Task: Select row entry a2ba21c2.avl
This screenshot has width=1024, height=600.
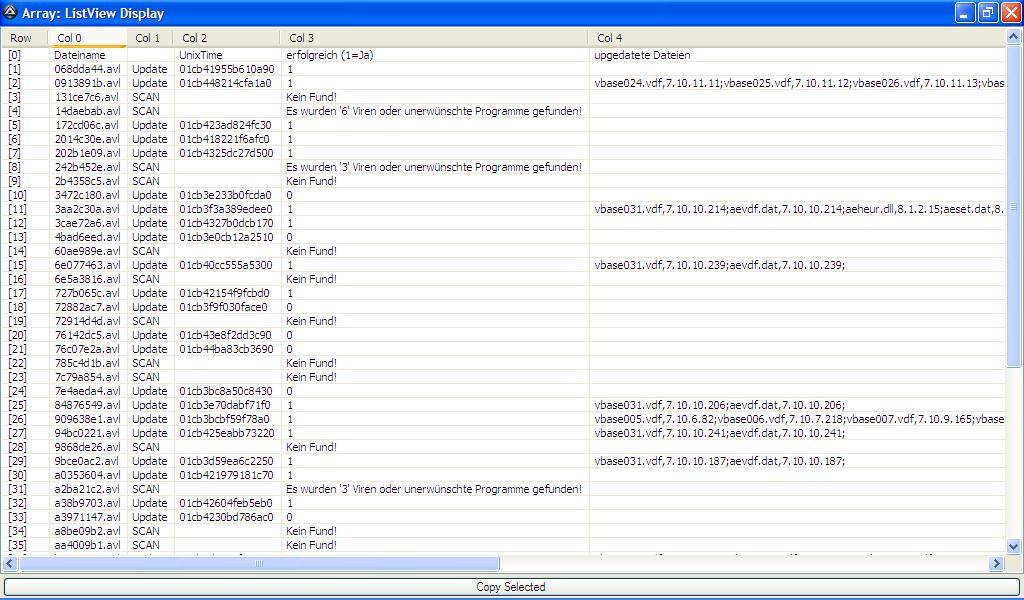Action: pyautogui.click(x=87, y=489)
